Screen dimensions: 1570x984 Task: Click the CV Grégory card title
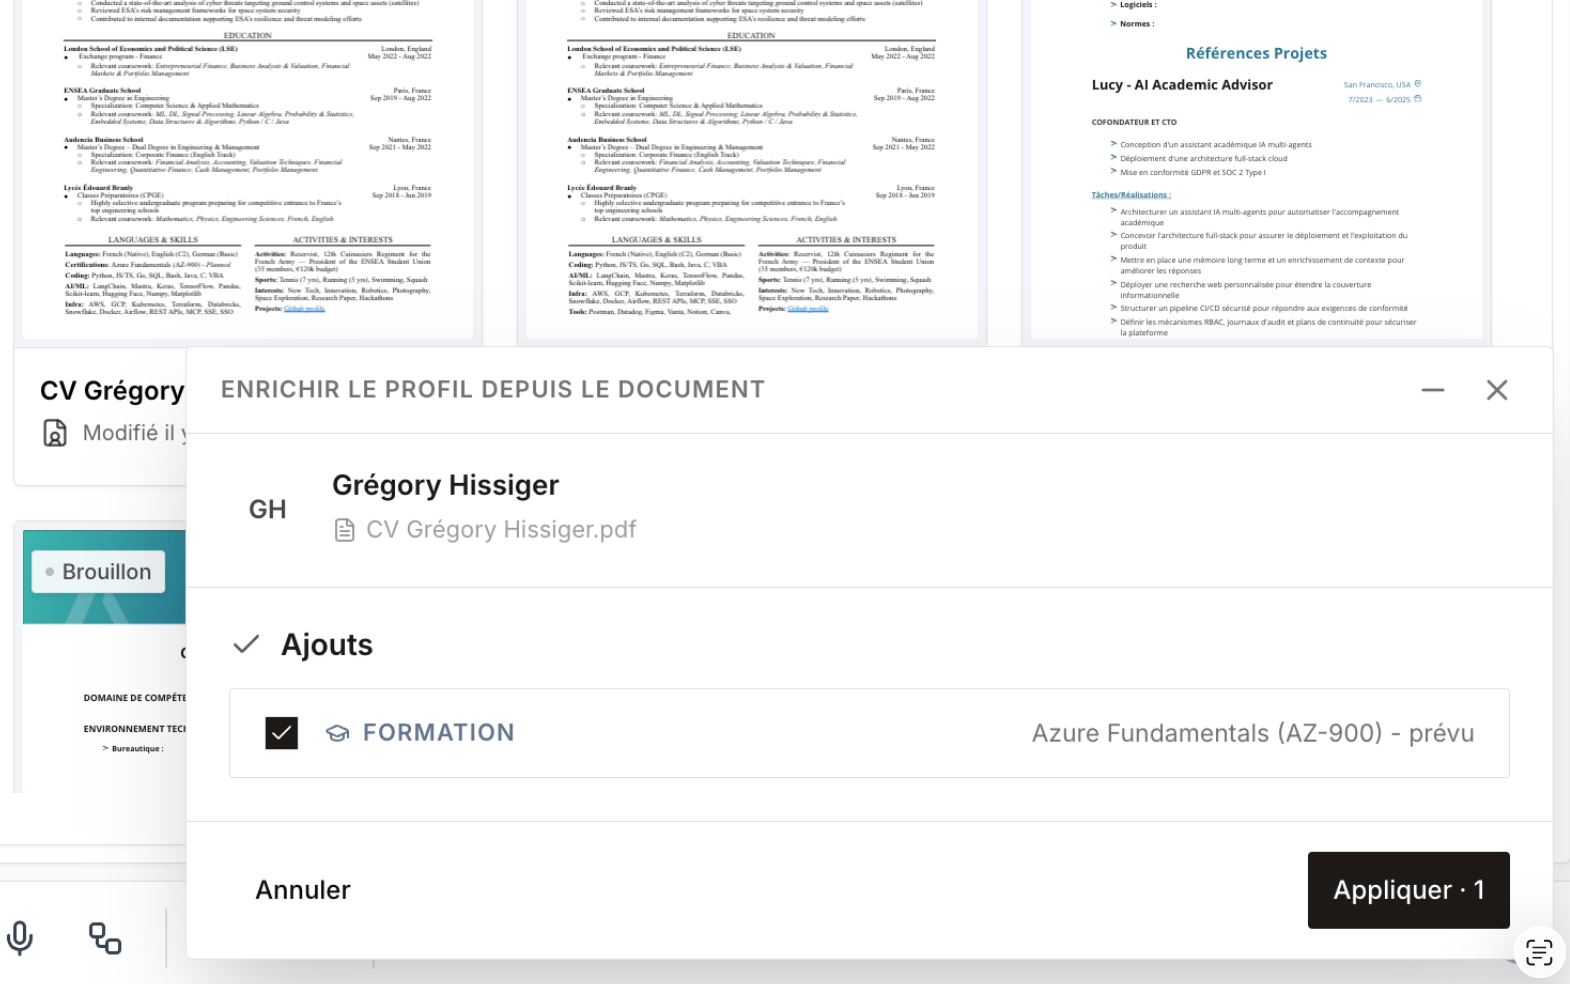click(x=112, y=391)
